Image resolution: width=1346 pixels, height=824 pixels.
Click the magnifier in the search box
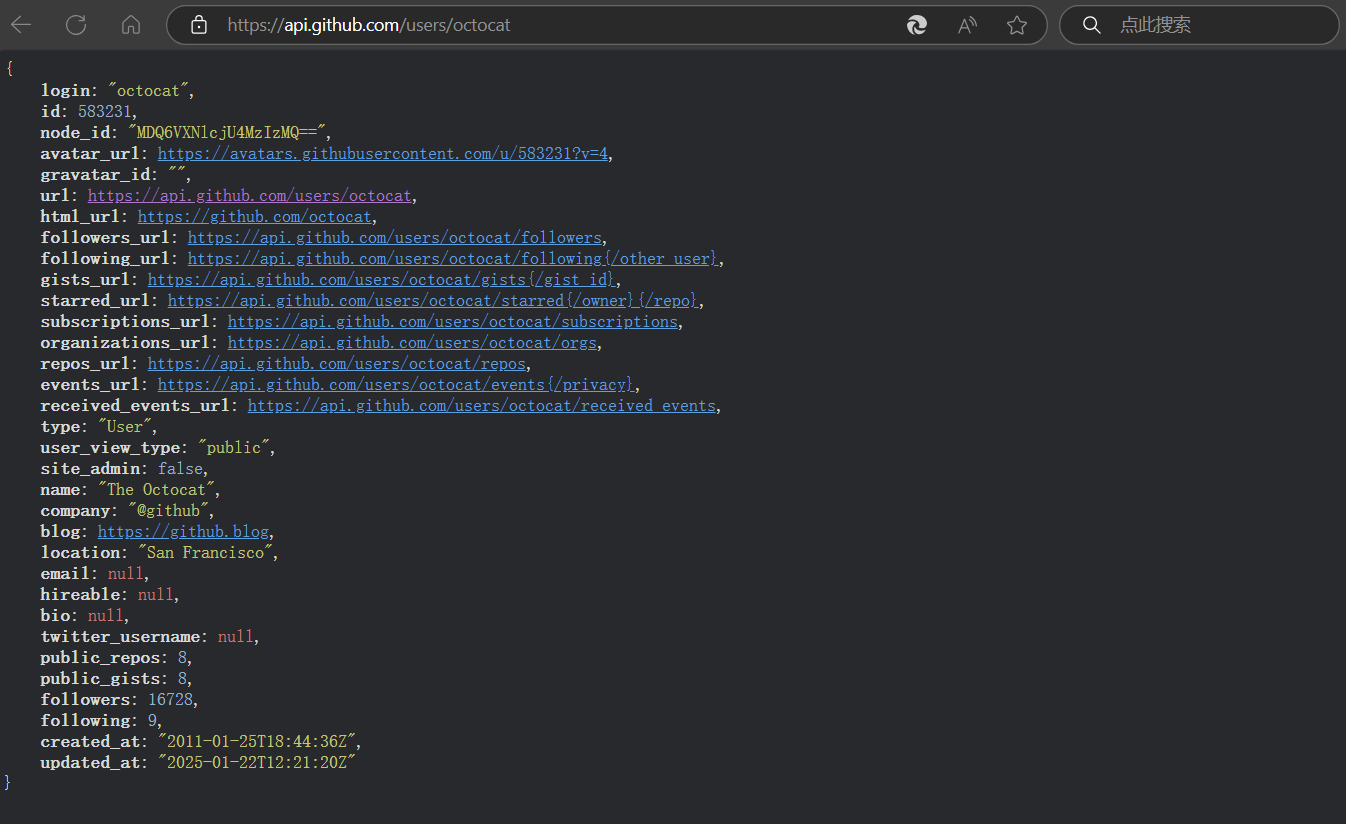(1091, 25)
